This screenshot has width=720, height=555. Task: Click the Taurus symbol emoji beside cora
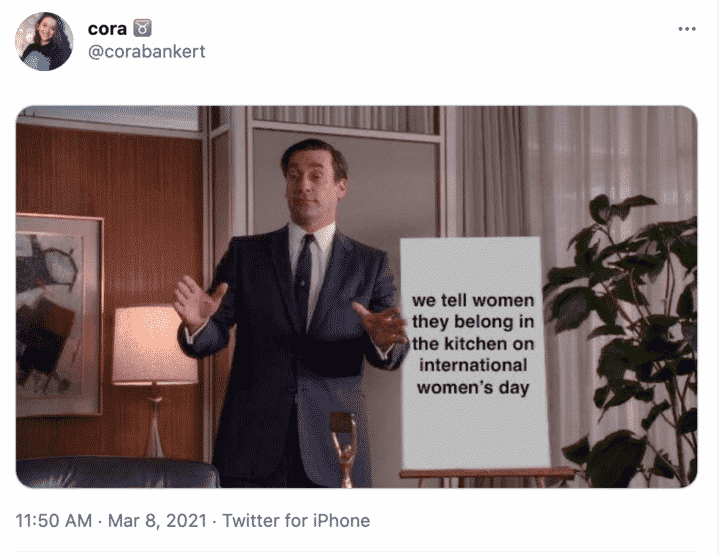(142, 28)
